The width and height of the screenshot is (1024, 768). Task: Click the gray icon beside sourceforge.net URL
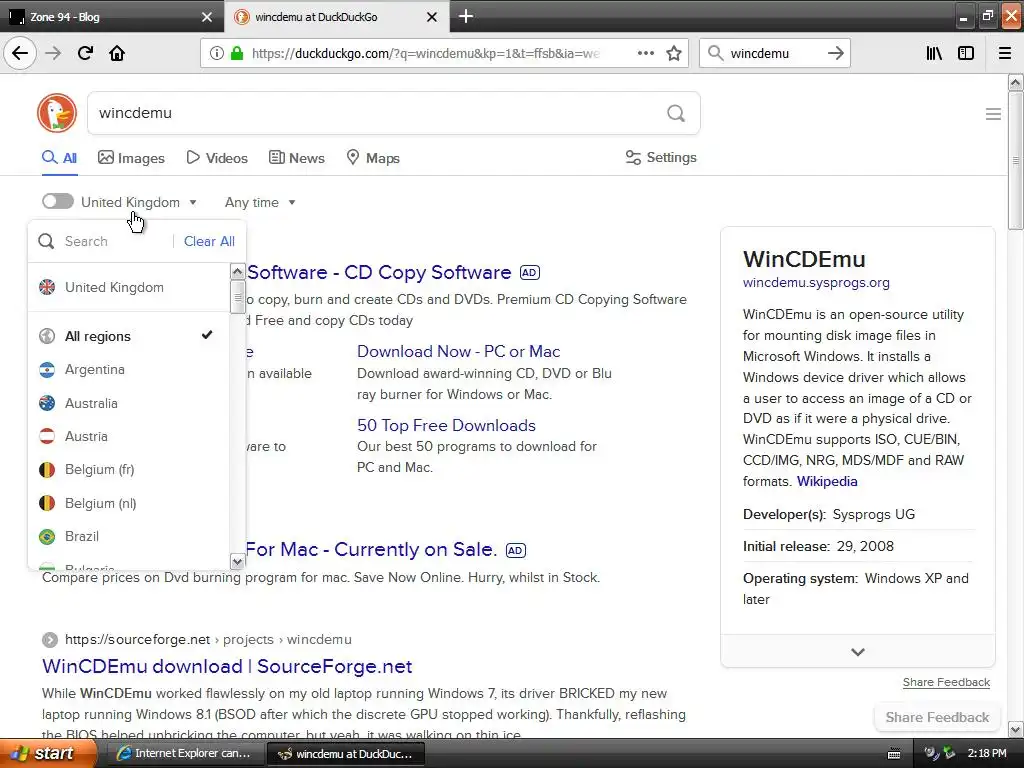(50, 639)
